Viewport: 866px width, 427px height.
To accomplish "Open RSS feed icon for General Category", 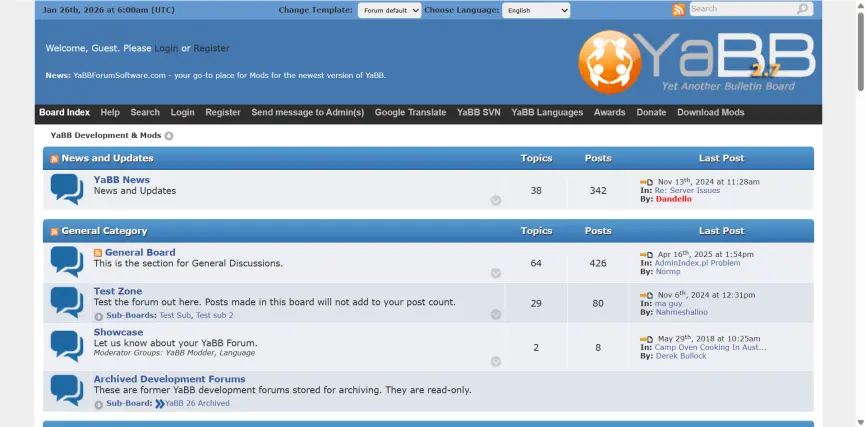I will [x=55, y=232].
